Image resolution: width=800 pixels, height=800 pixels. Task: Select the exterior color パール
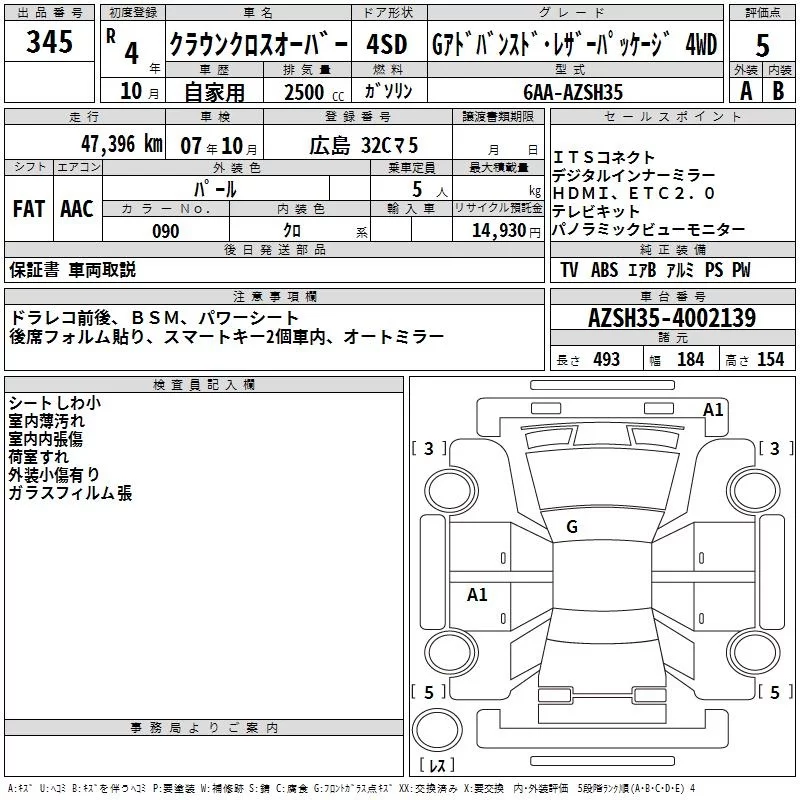(x=215, y=189)
